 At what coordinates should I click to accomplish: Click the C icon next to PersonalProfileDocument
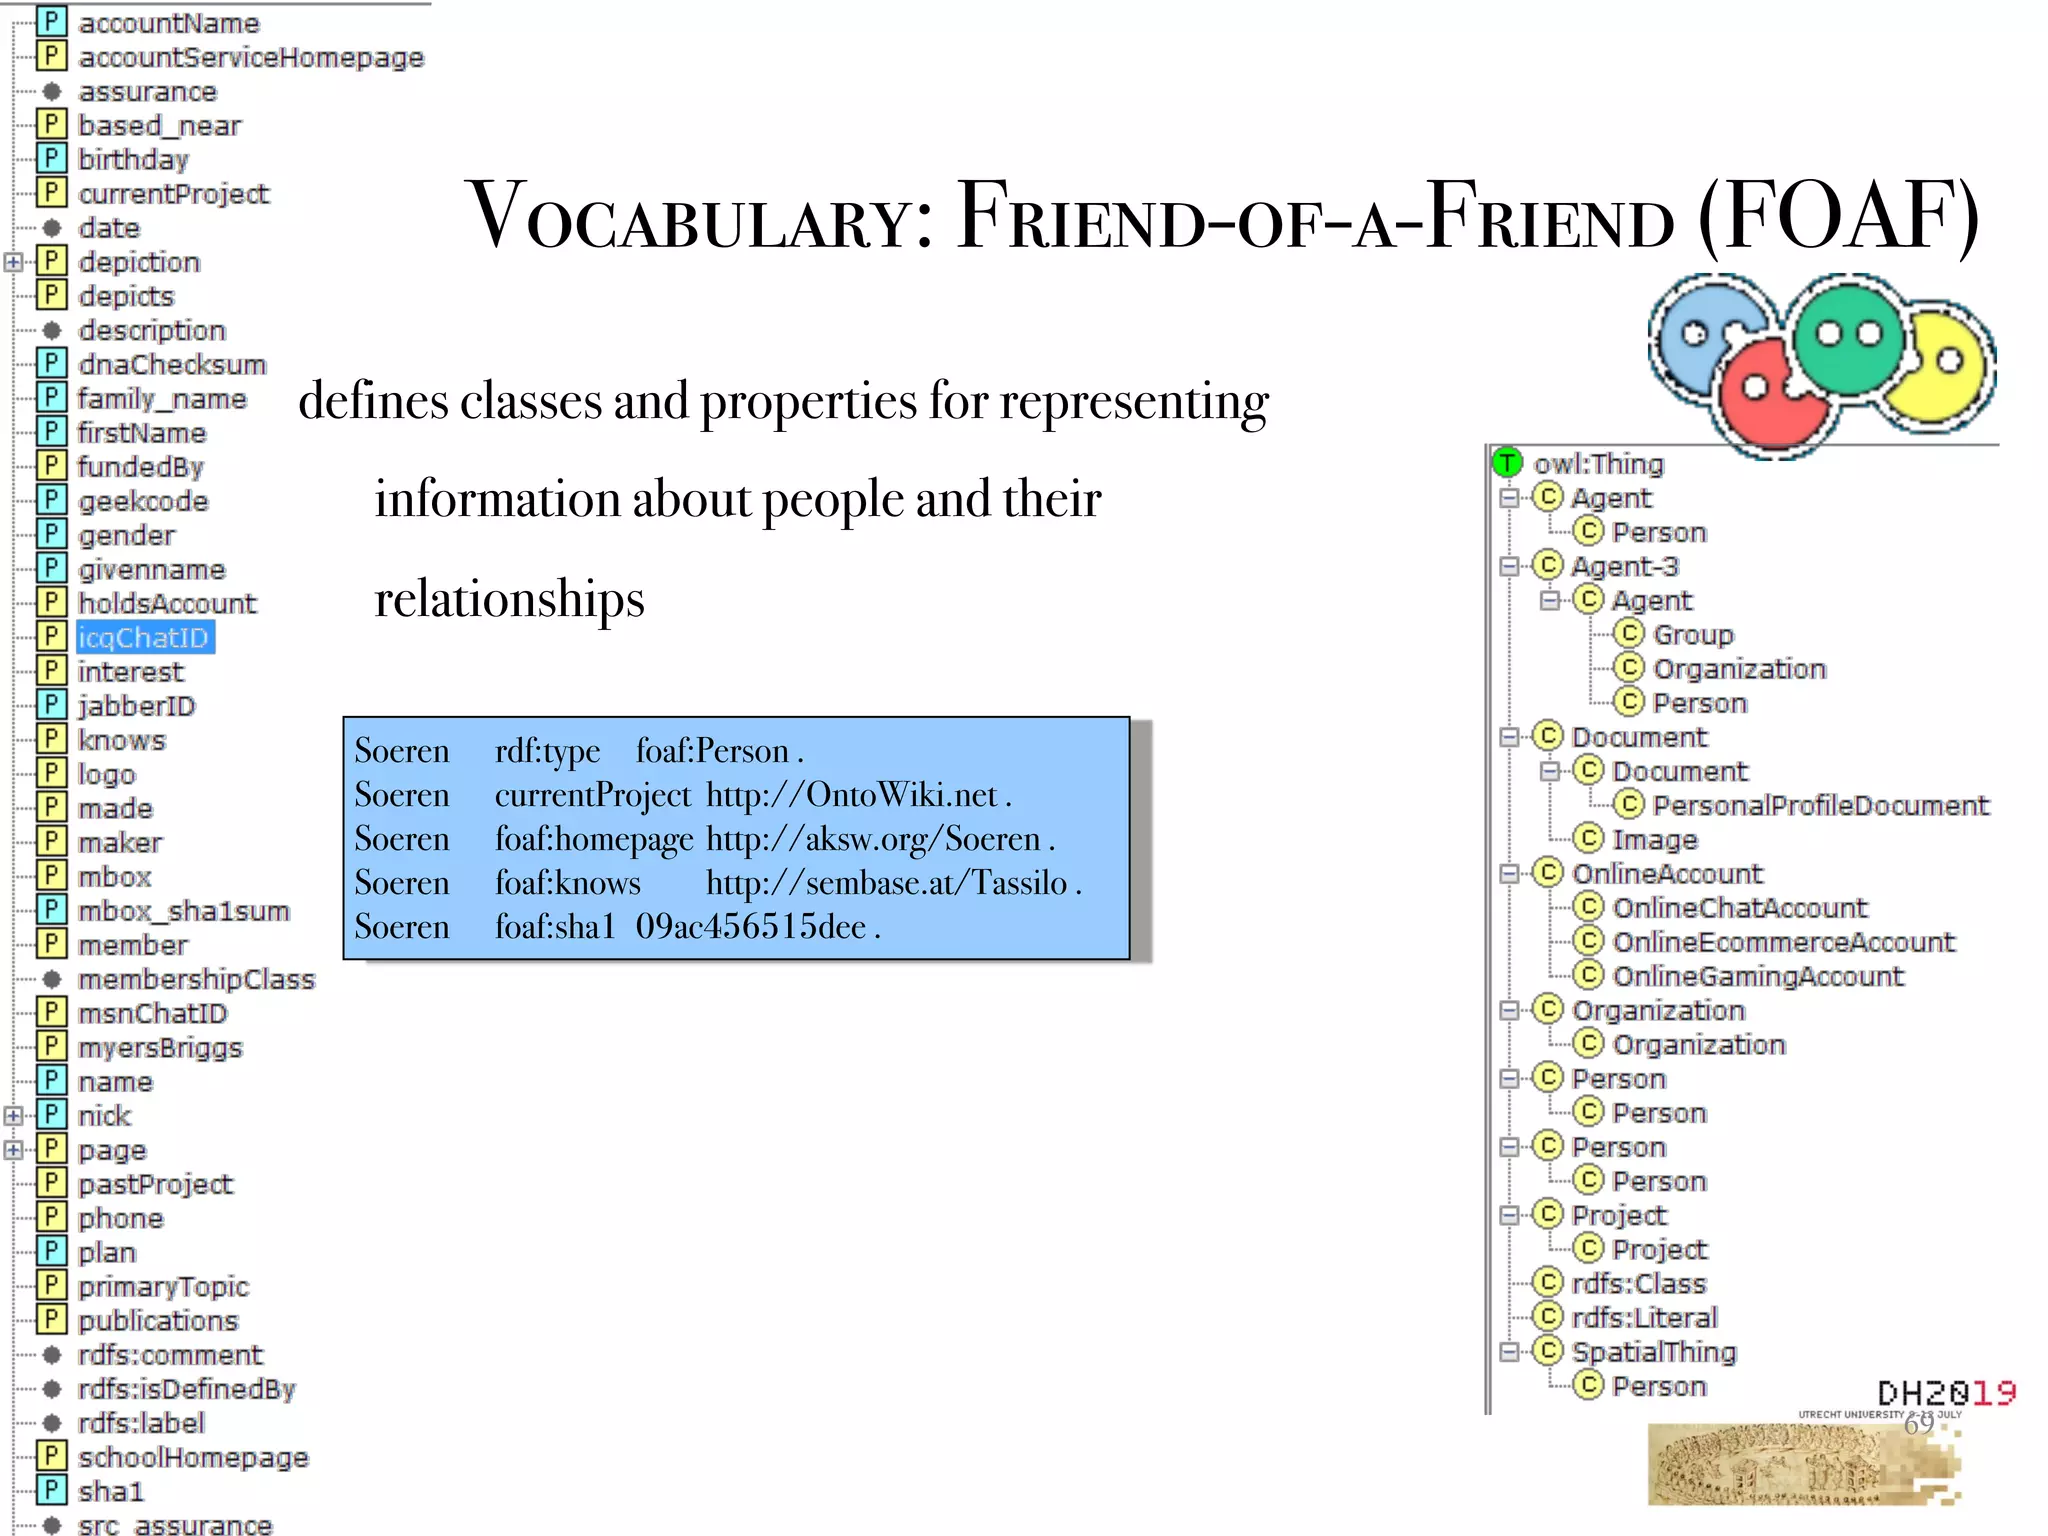tap(1629, 804)
